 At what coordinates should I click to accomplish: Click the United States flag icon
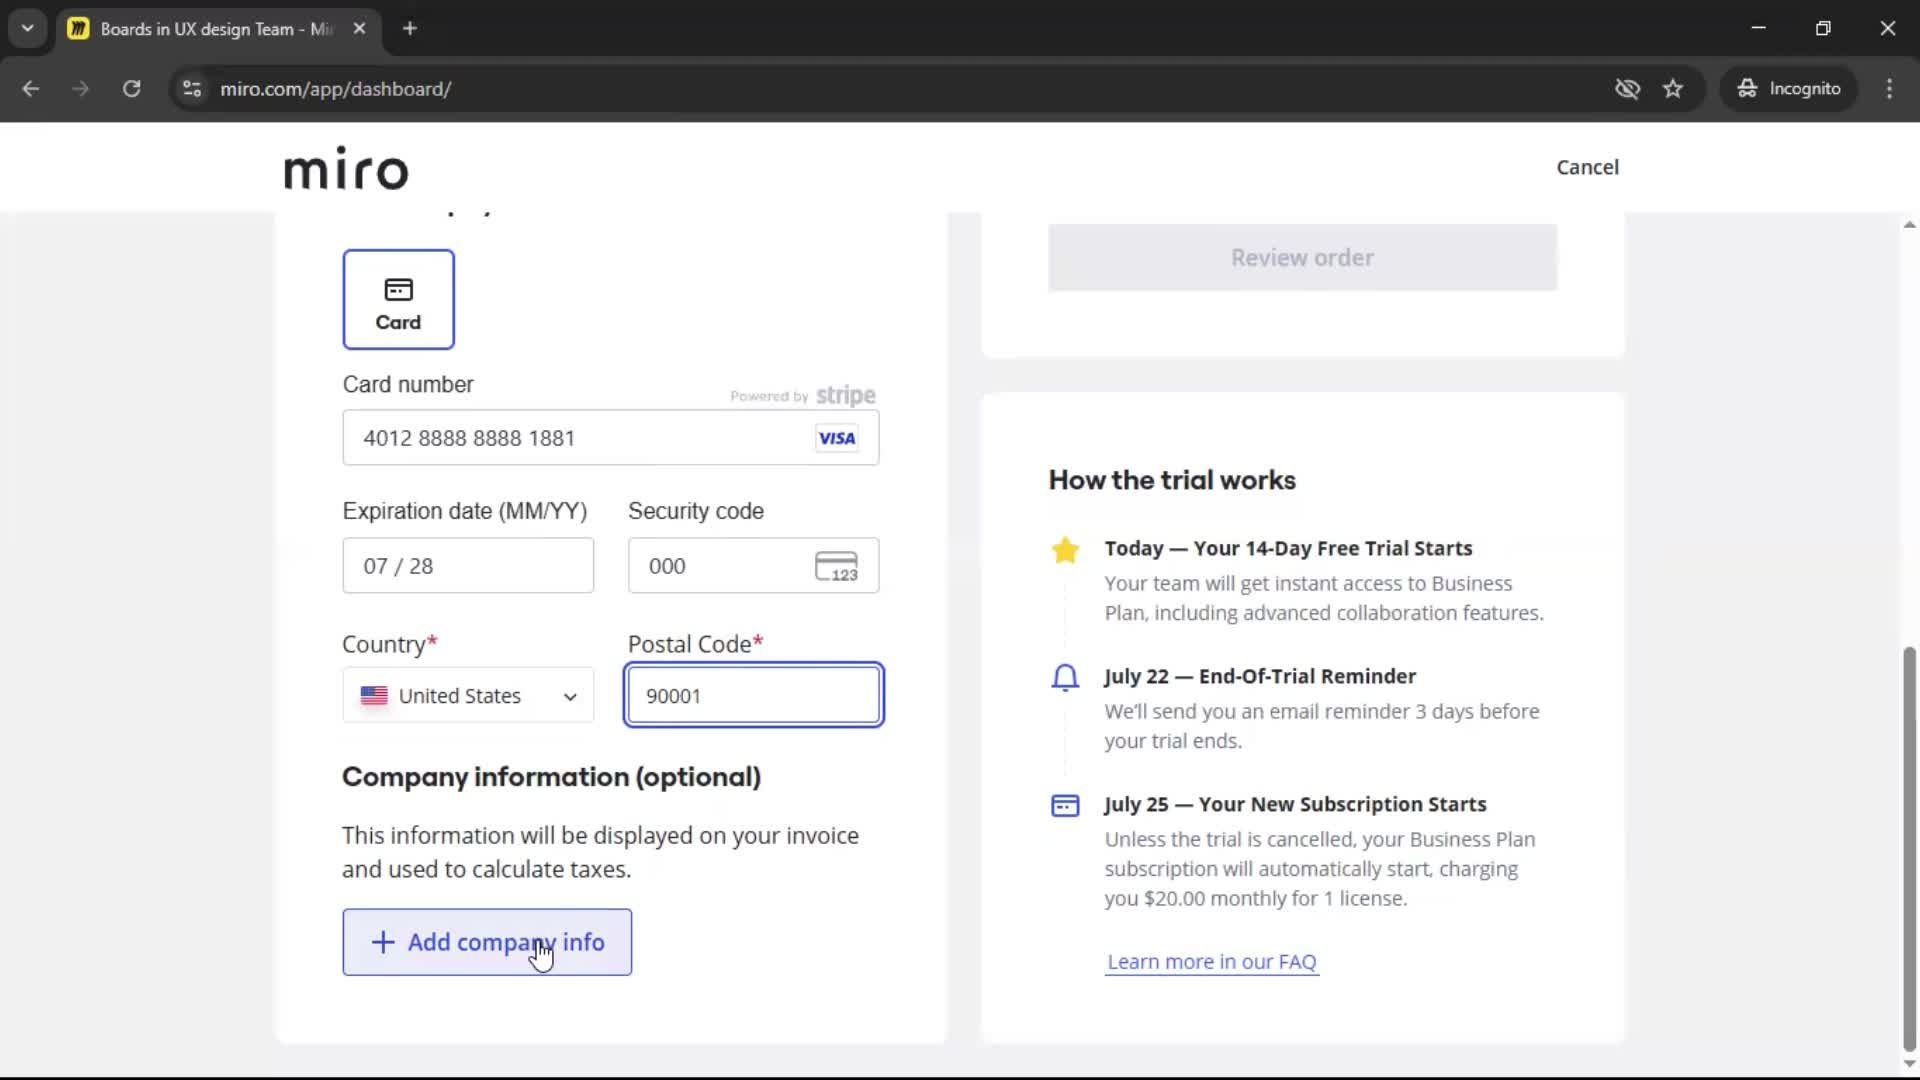(374, 696)
